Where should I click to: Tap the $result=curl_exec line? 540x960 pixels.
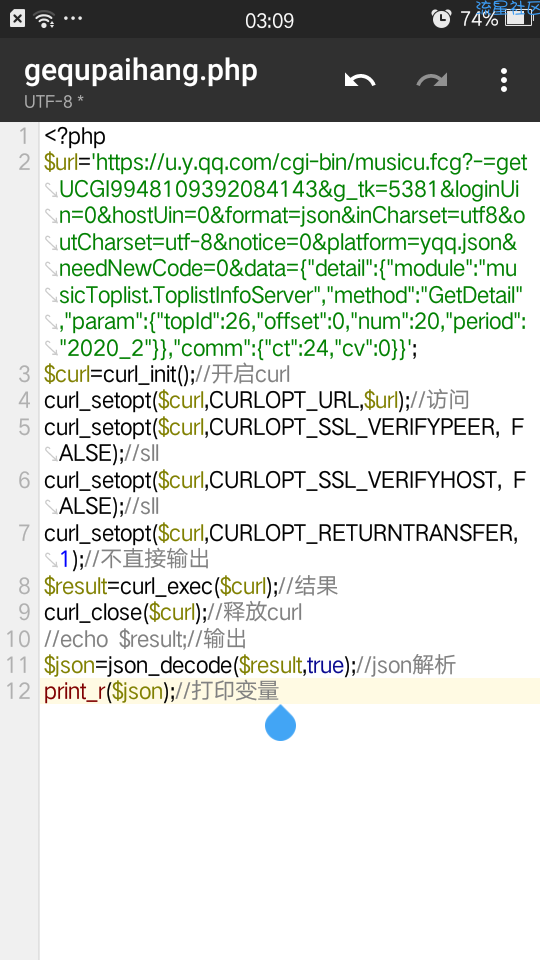[x=191, y=587]
